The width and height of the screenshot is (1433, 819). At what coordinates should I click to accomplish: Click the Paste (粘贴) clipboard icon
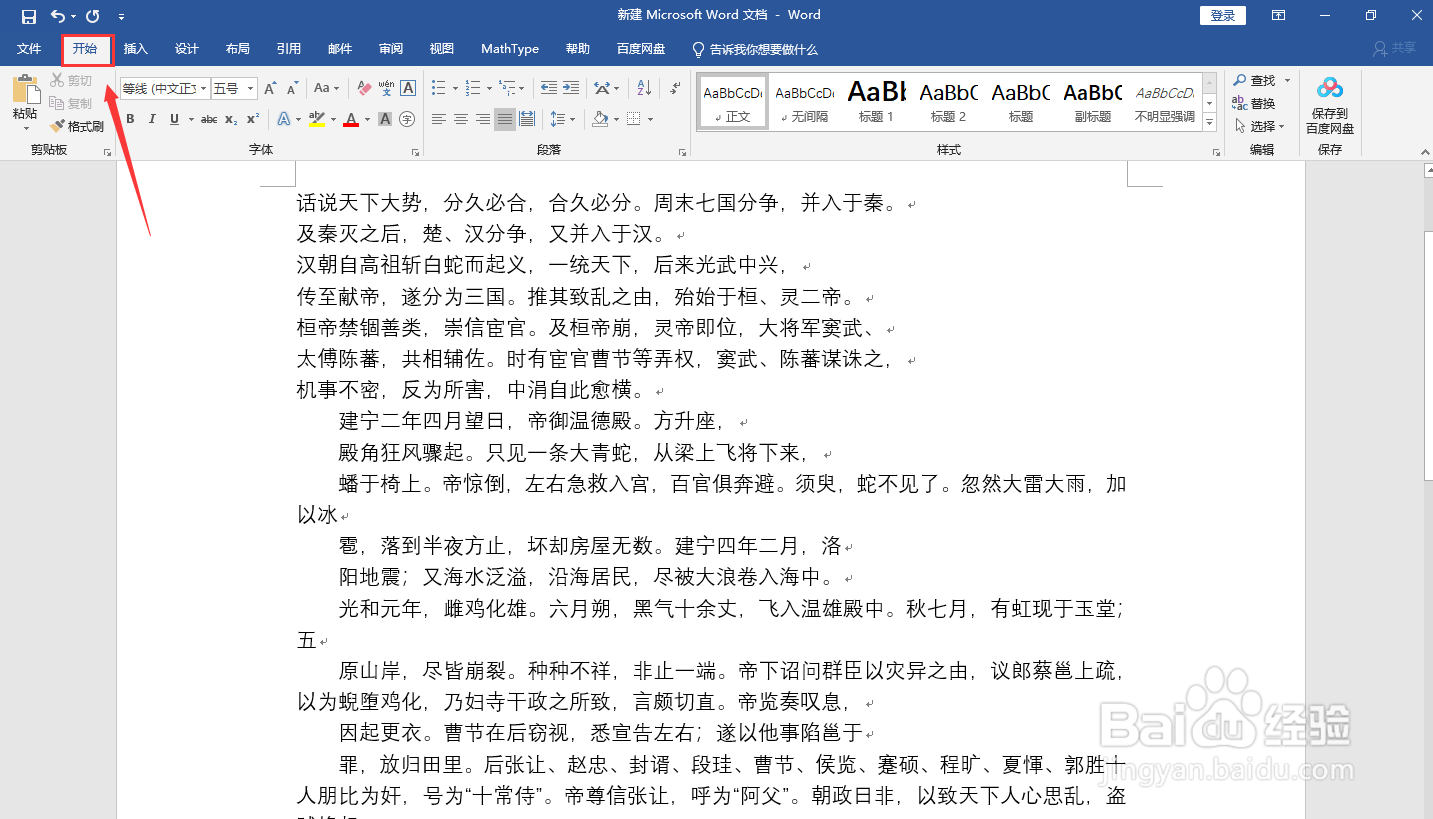pos(25,89)
